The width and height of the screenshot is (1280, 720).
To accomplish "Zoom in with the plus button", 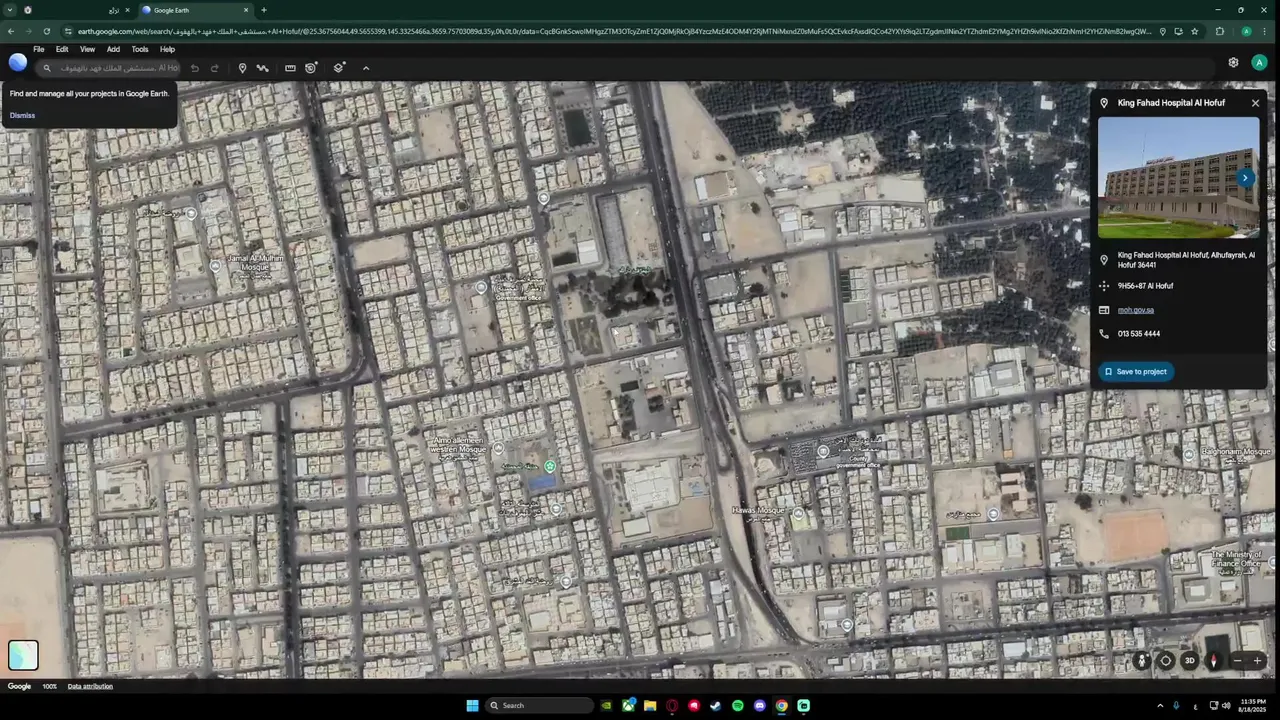I will coord(1258,660).
